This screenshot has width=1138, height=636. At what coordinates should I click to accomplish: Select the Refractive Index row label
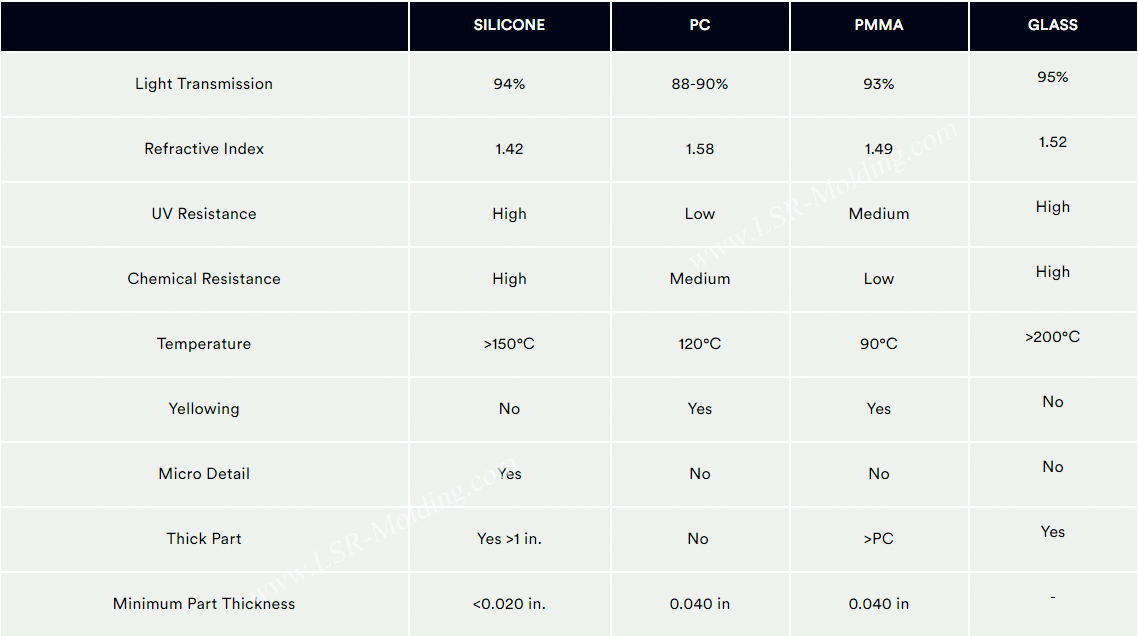click(204, 149)
